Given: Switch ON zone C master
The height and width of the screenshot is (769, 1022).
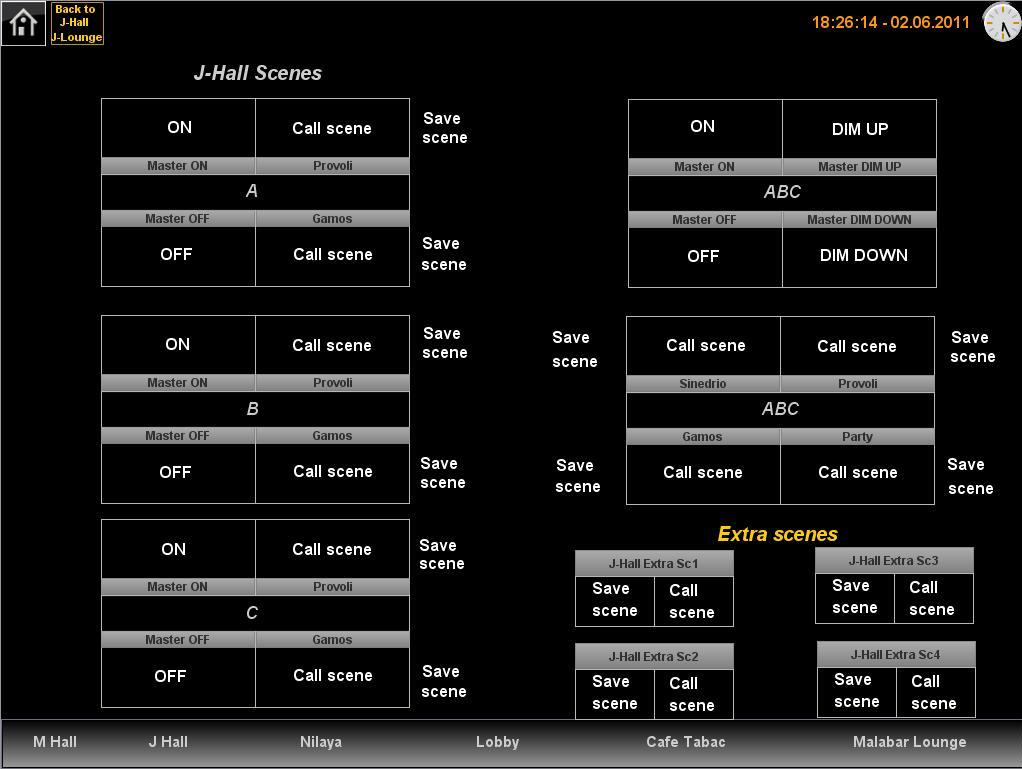Looking at the screenshot, I should pos(175,549).
